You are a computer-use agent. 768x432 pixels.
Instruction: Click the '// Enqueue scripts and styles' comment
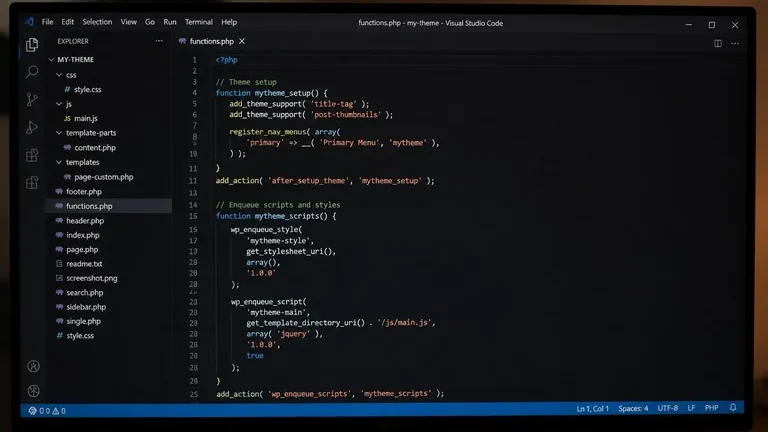(x=278, y=205)
